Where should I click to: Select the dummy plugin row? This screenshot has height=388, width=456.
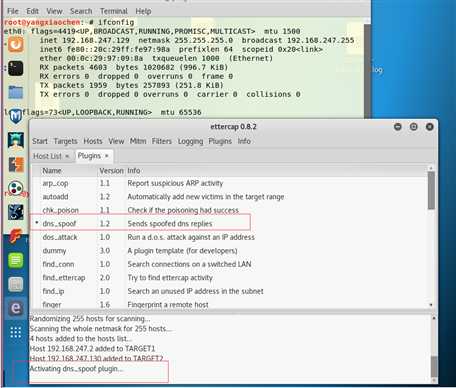[x=229, y=251]
